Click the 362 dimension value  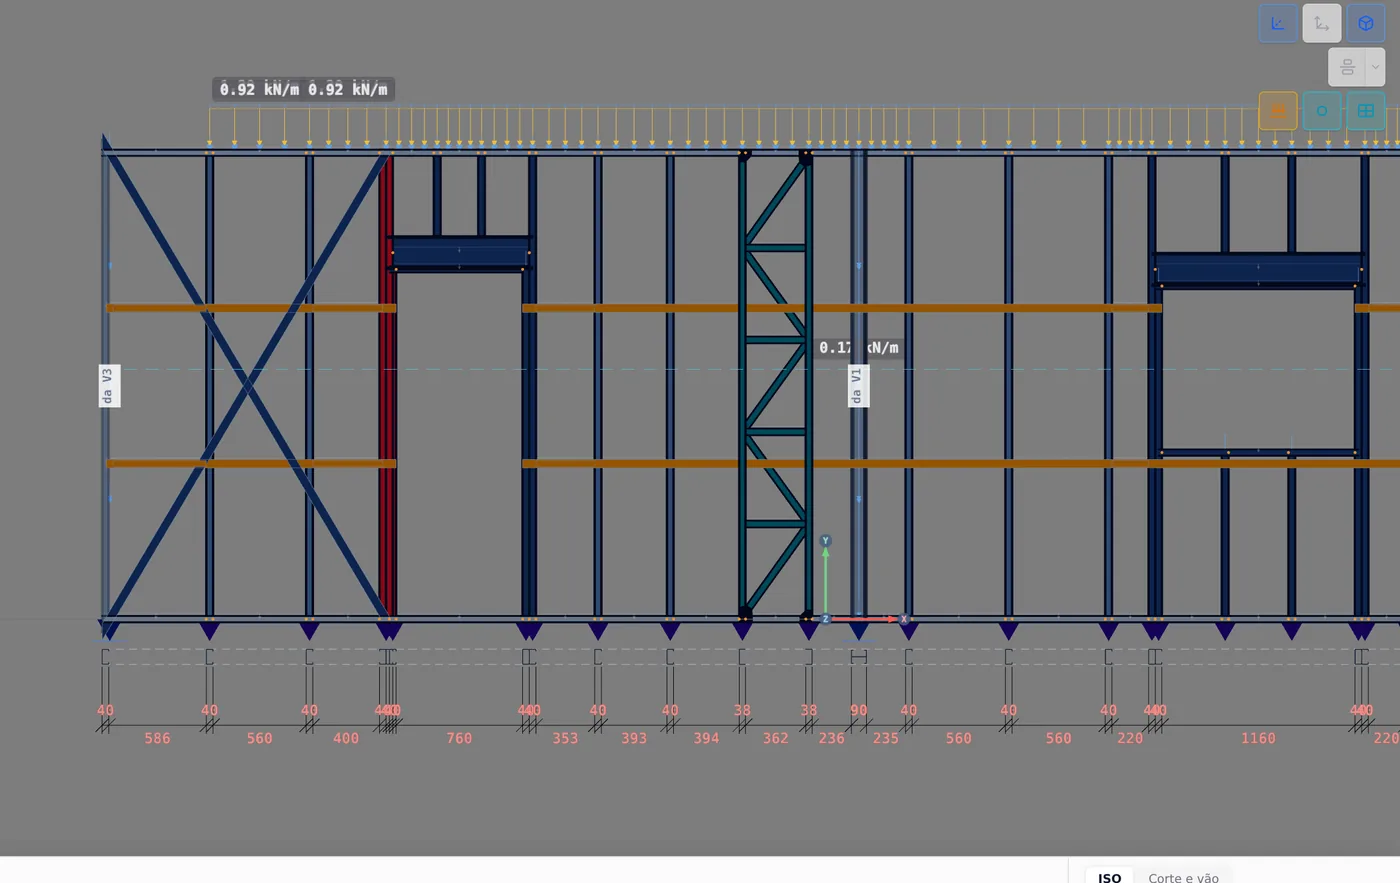pos(776,738)
